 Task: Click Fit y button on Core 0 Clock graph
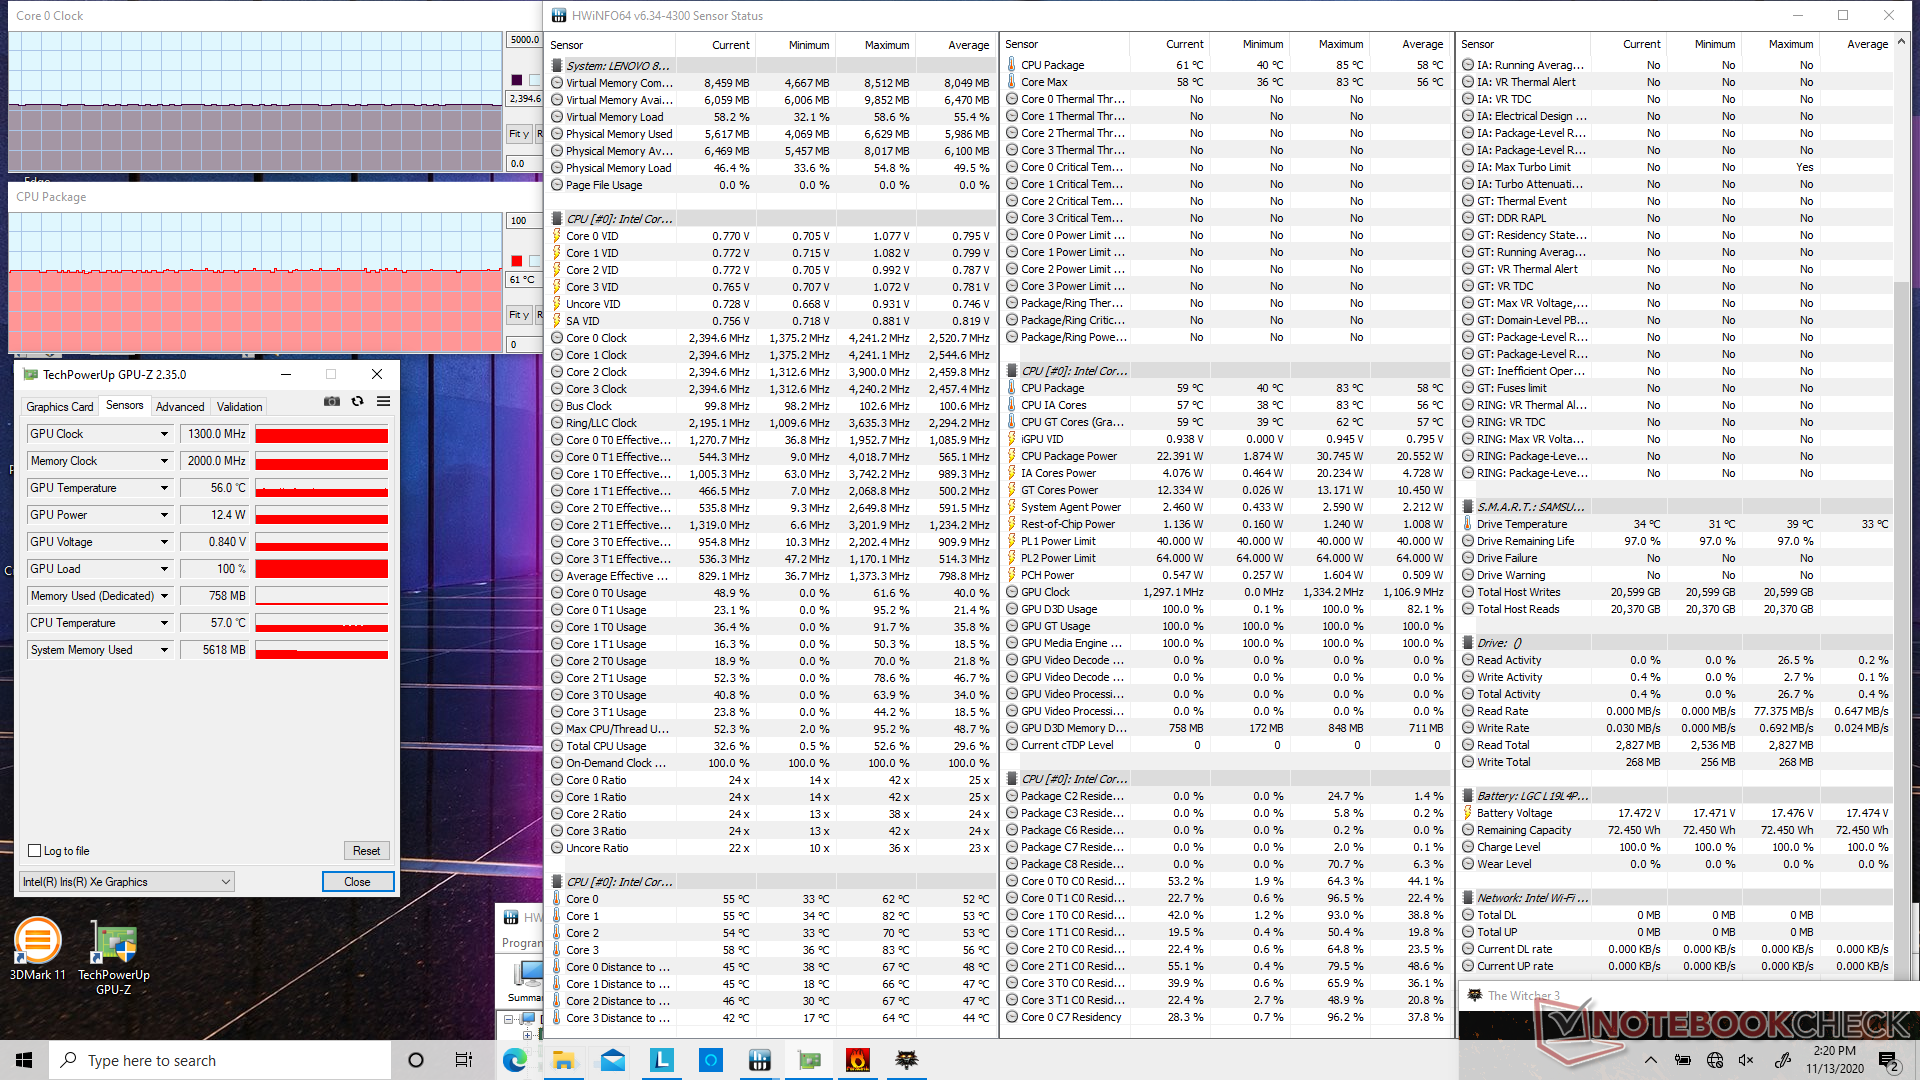tap(519, 134)
